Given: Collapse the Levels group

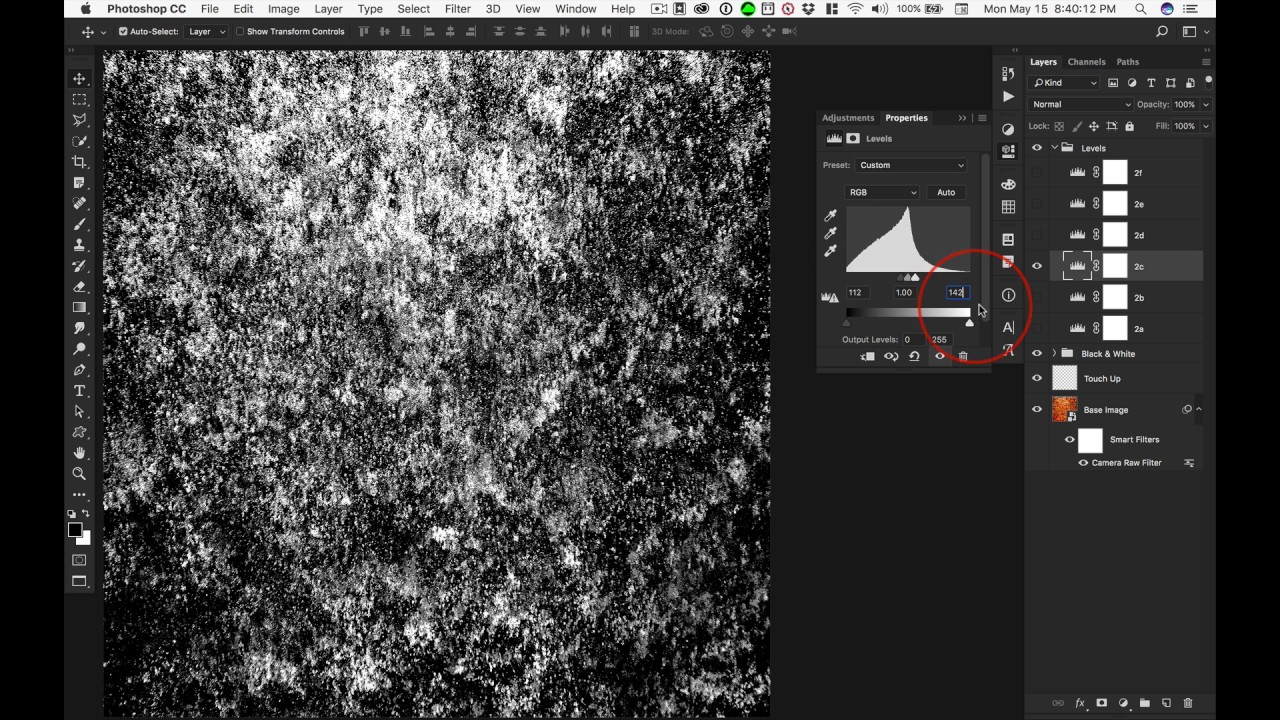Looking at the screenshot, I should (1054, 148).
